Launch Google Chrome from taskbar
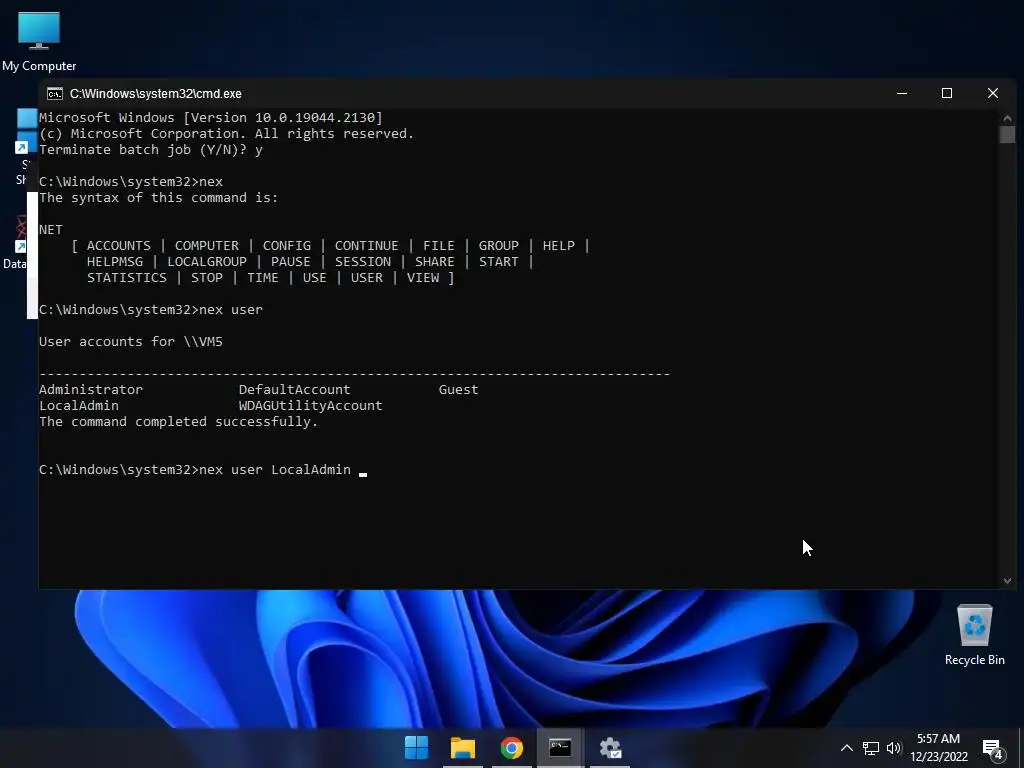 511,748
